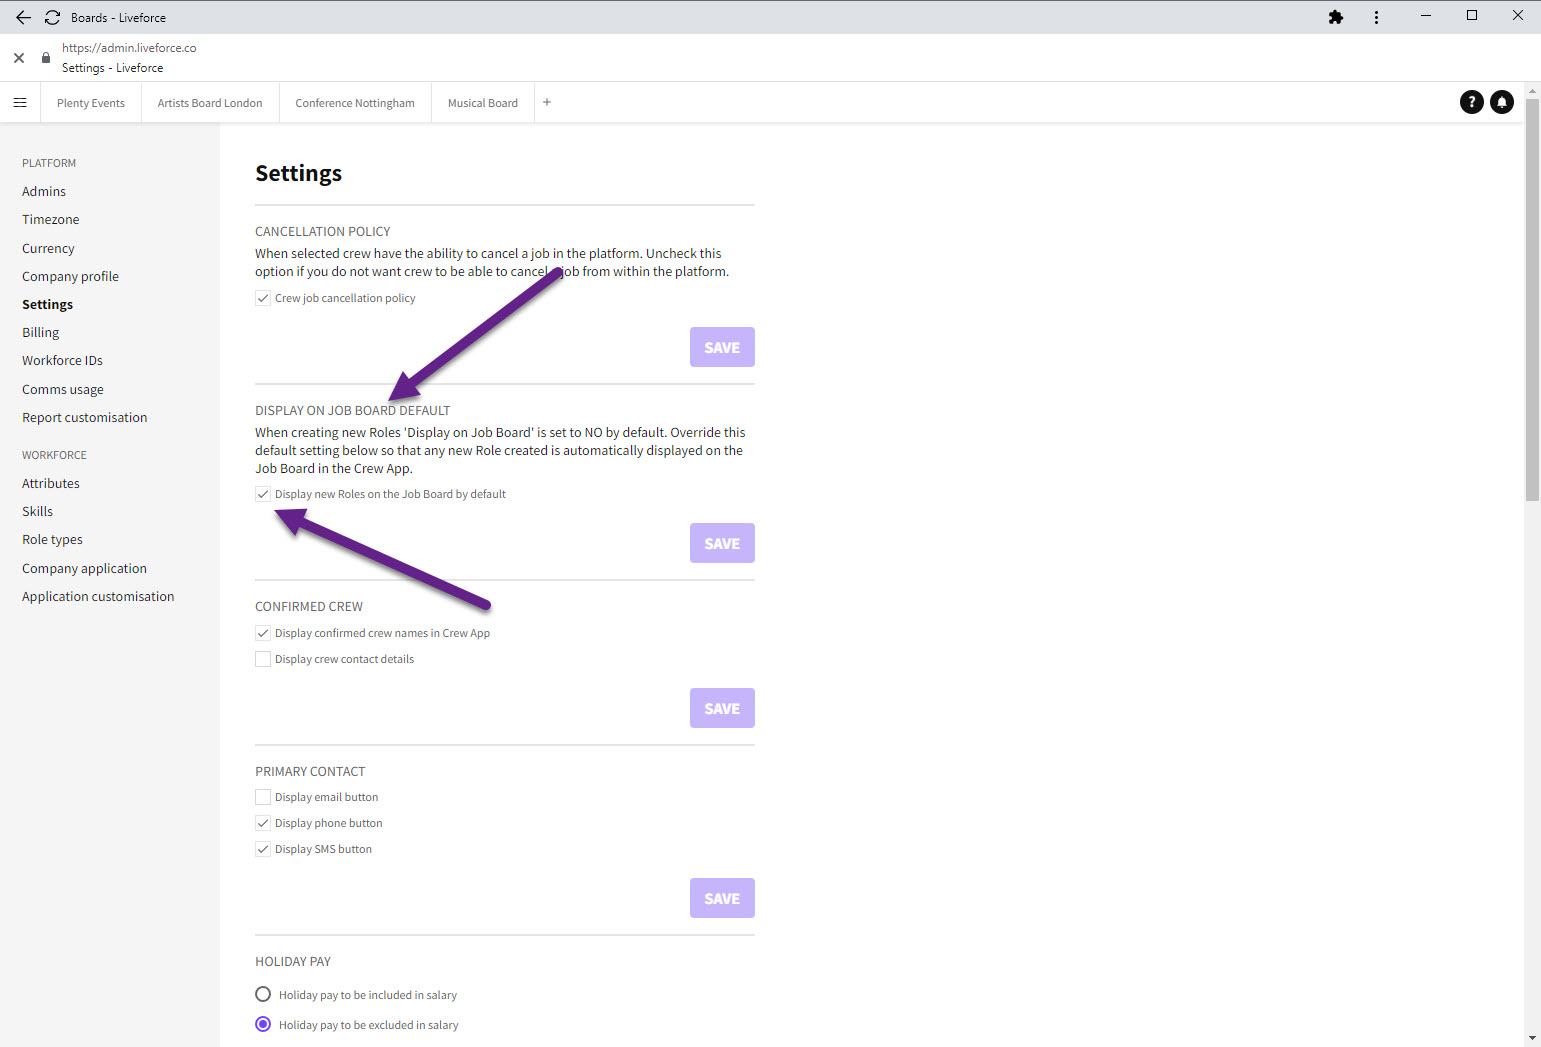Click the reload page icon

(52, 17)
